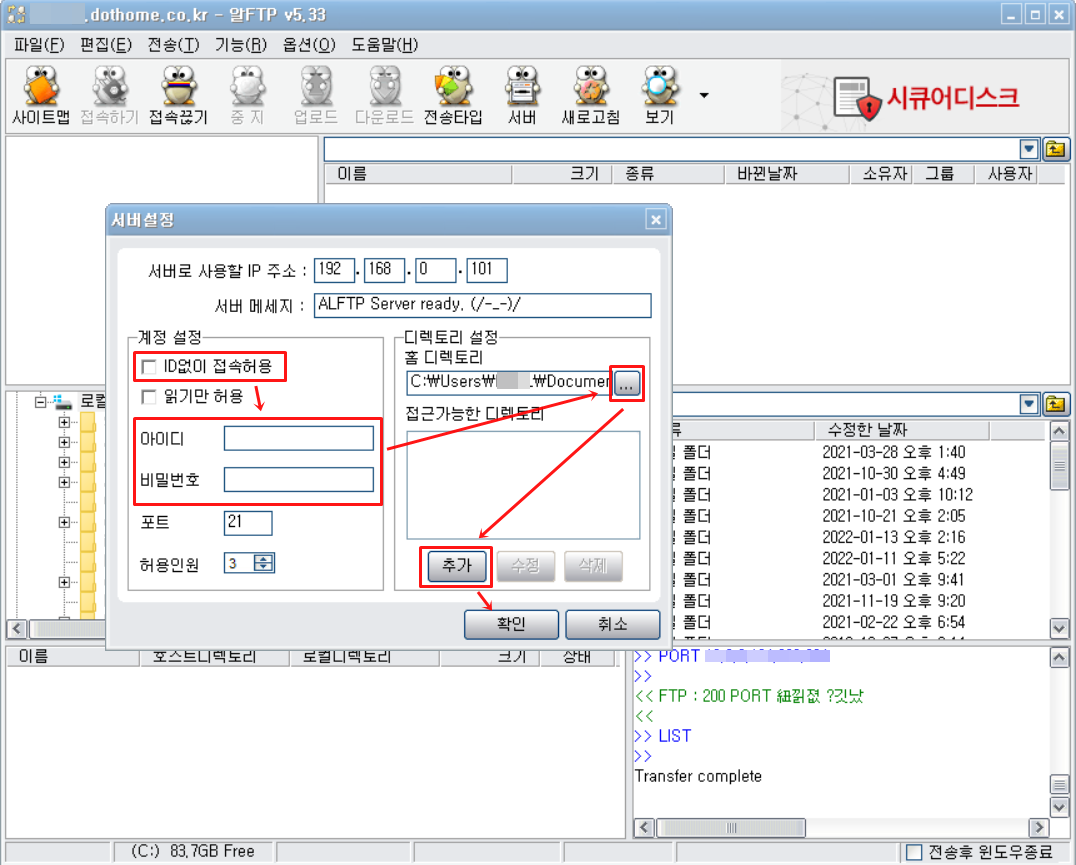Viewport: 1076px width, 865px height.
Task: Click the 홈 디렉토리 path field
Action: pyautogui.click(x=509, y=382)
